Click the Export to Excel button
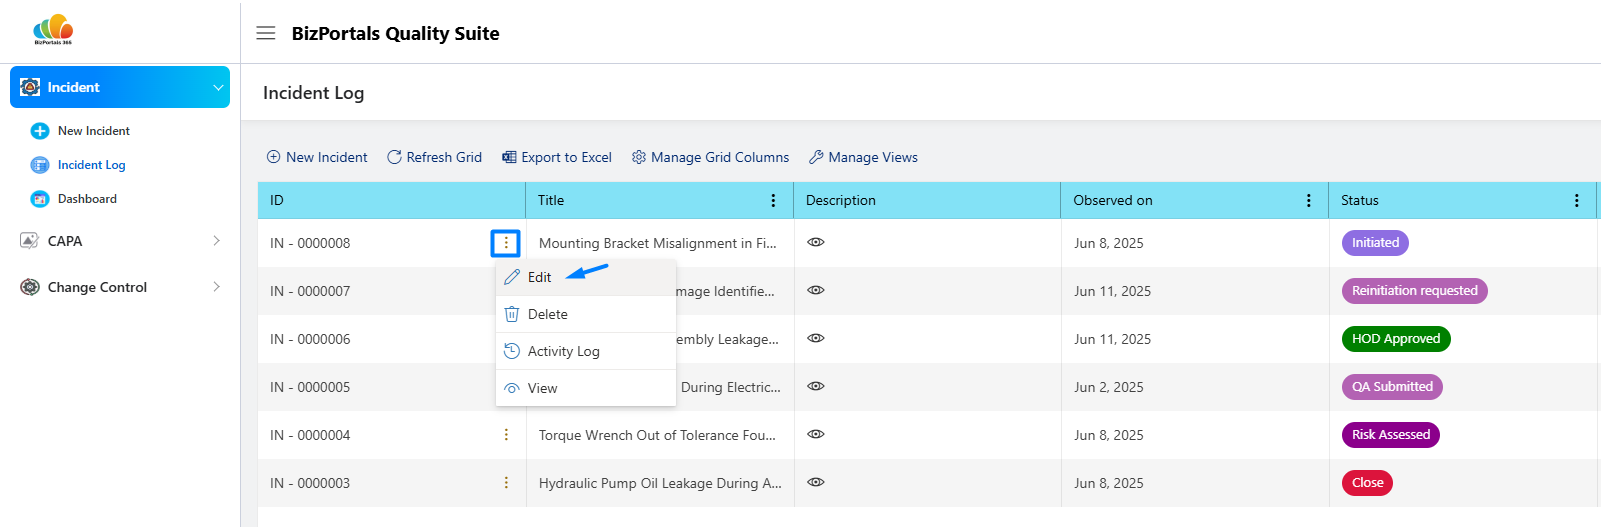The height and width of the screenshot is (527, 1601). 557,157
